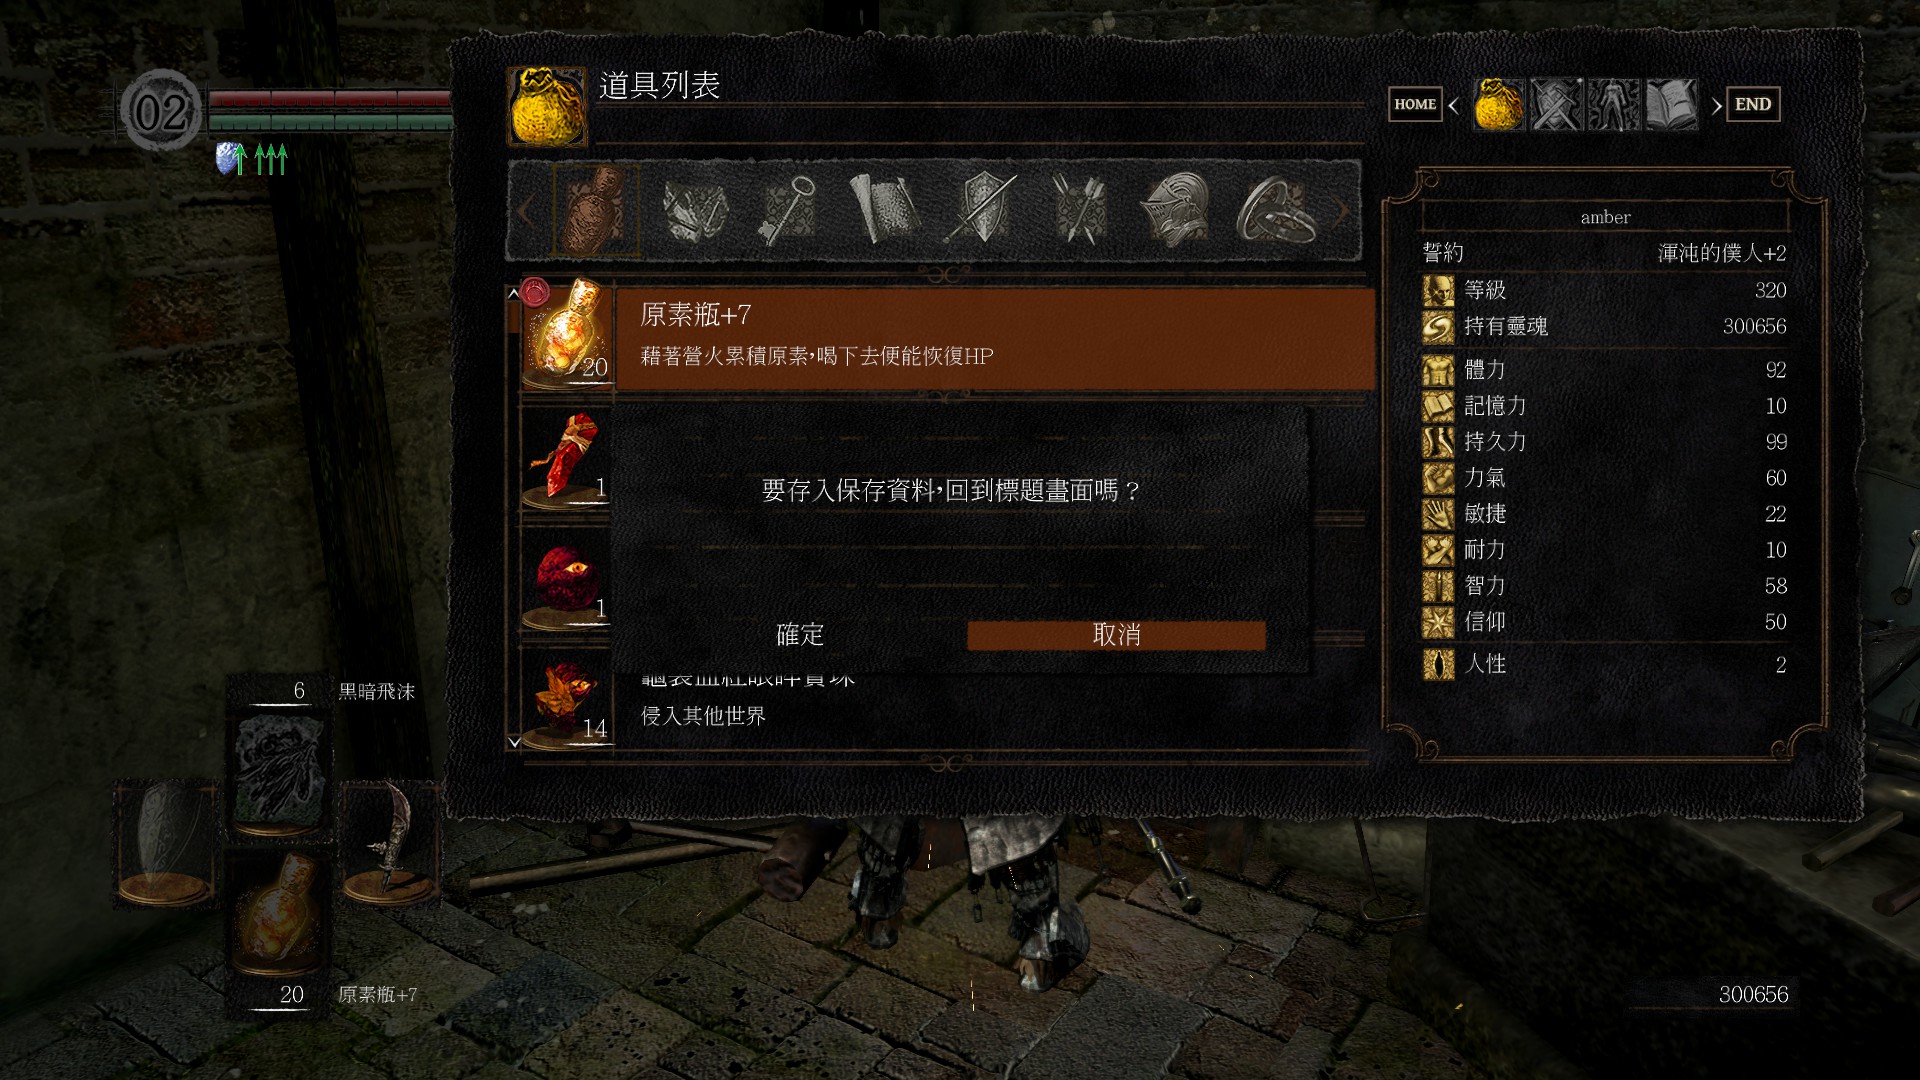The width and height of the screenshot is (1920, 1080).
Task: Switch to the equipment tab with crossed weapons
Action: pyautogui.click(x=1557, y=104)
